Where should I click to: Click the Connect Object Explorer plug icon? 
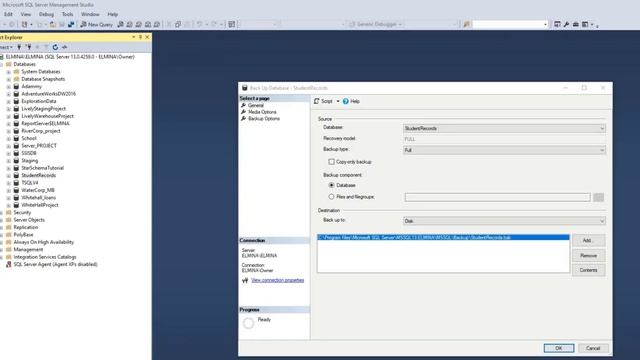[19, 47]
